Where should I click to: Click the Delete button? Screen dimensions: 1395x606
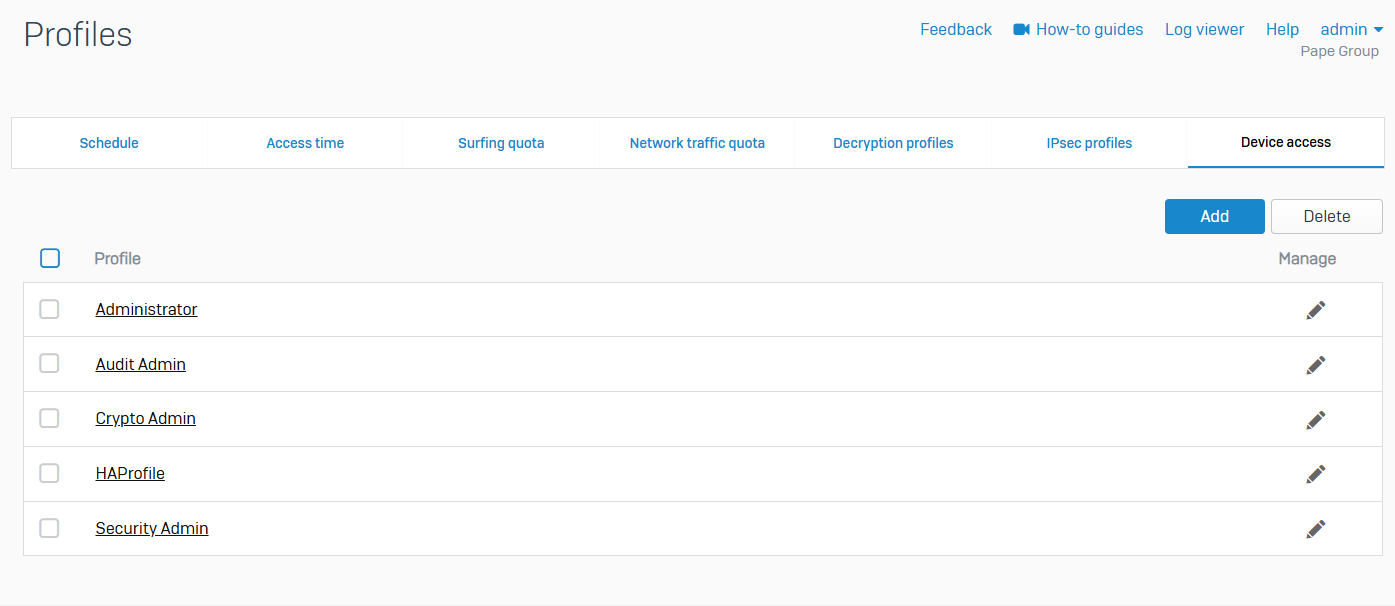coord(1326,216)
